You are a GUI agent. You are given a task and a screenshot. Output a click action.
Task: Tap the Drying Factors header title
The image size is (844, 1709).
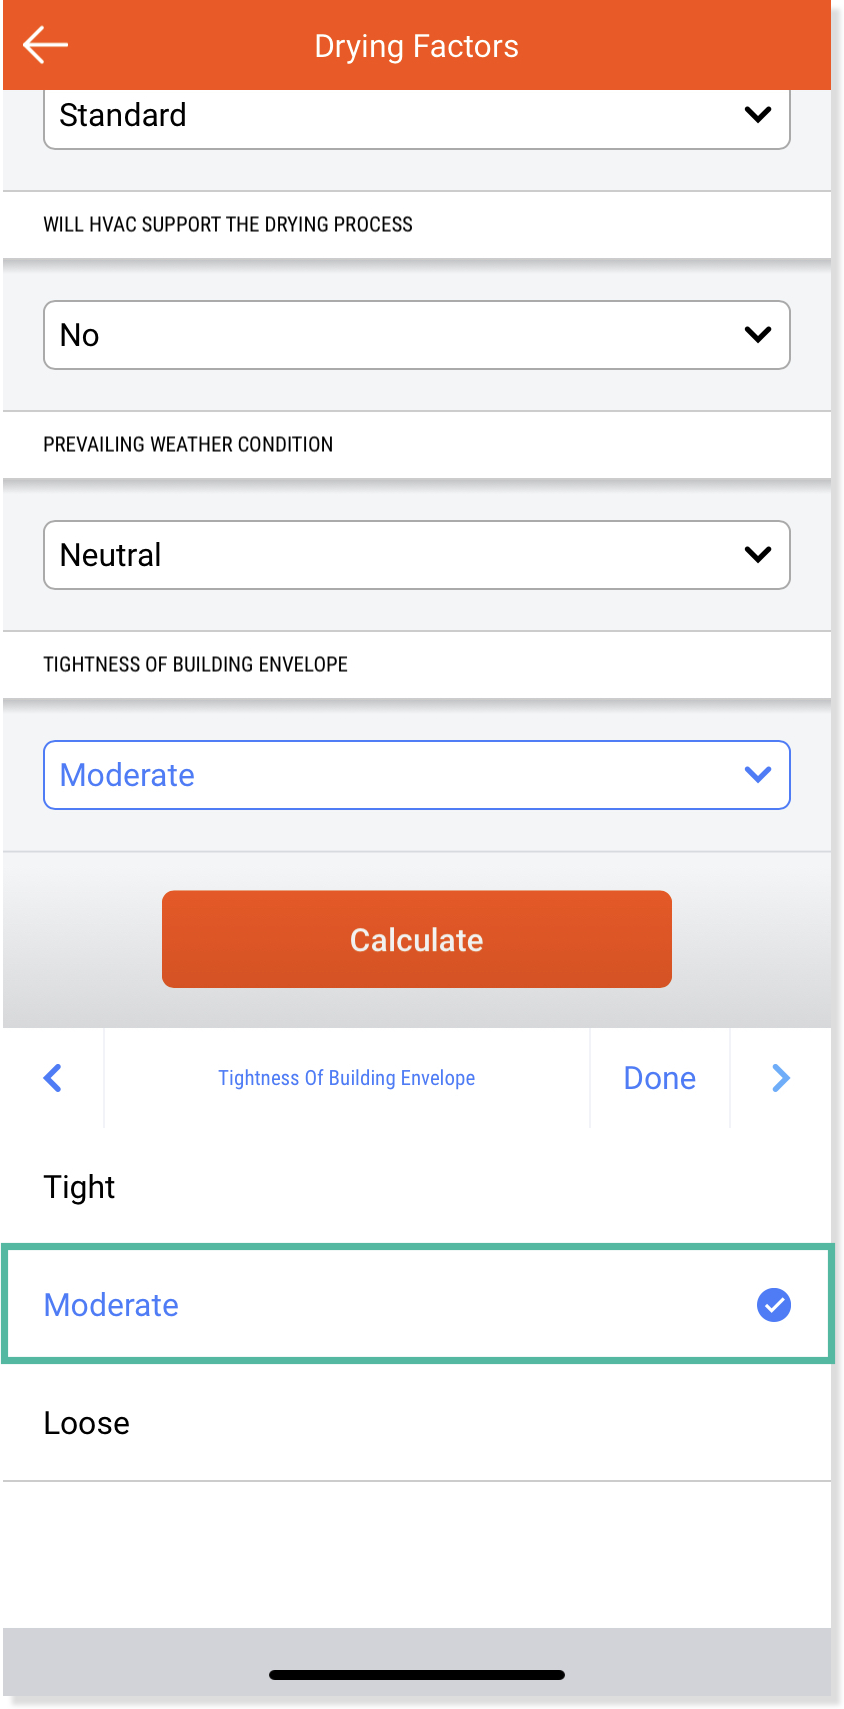click(x=416, y=46)
